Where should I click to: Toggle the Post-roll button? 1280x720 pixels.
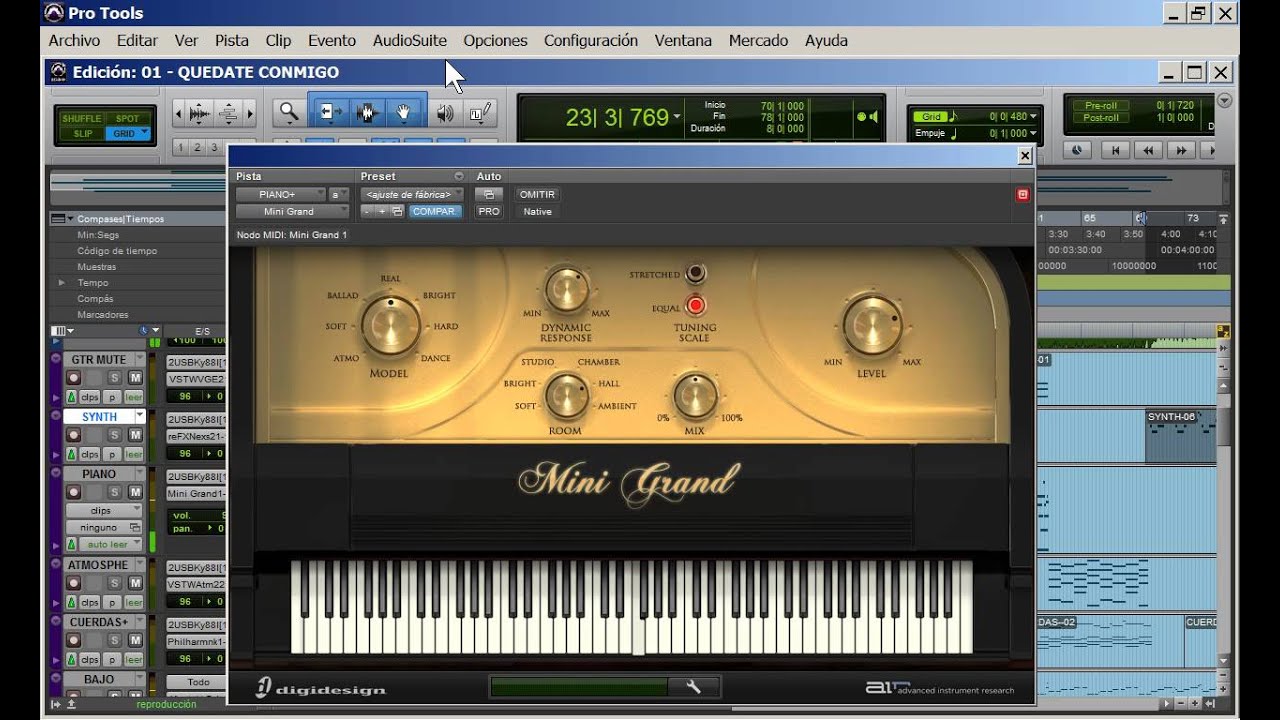click(1100, 118)
